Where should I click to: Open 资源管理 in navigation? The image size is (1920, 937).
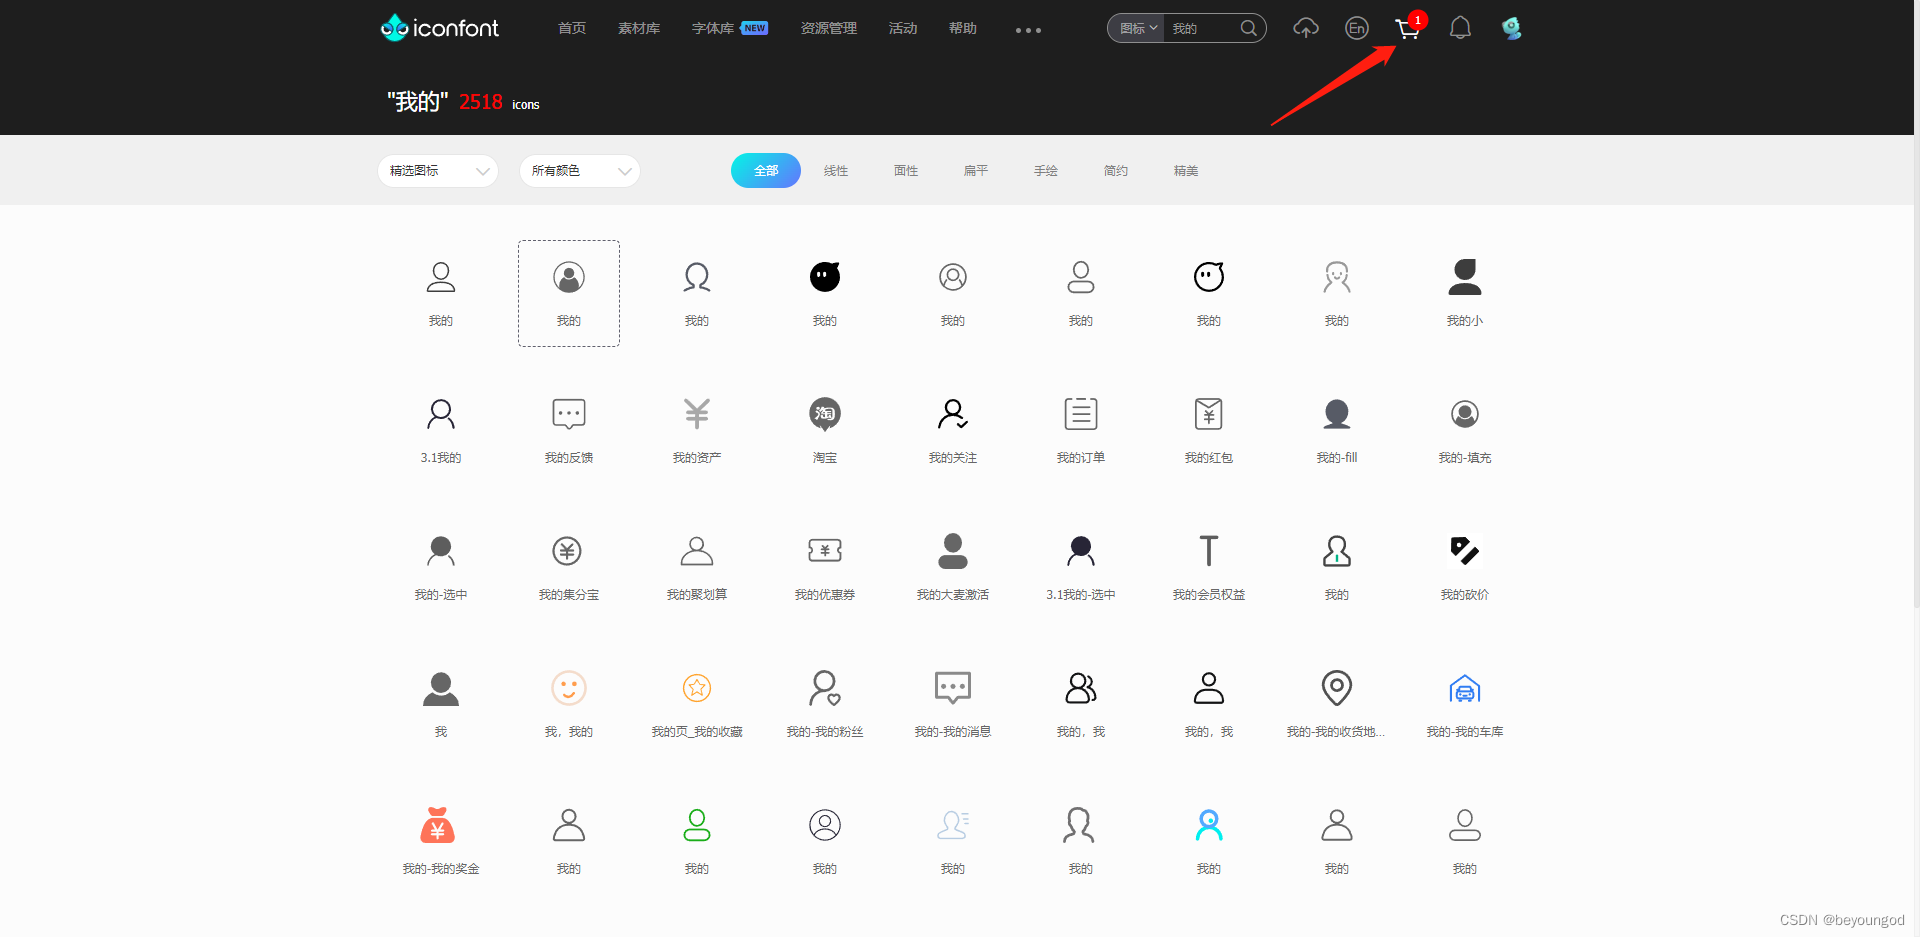click(x=829, y=28)
